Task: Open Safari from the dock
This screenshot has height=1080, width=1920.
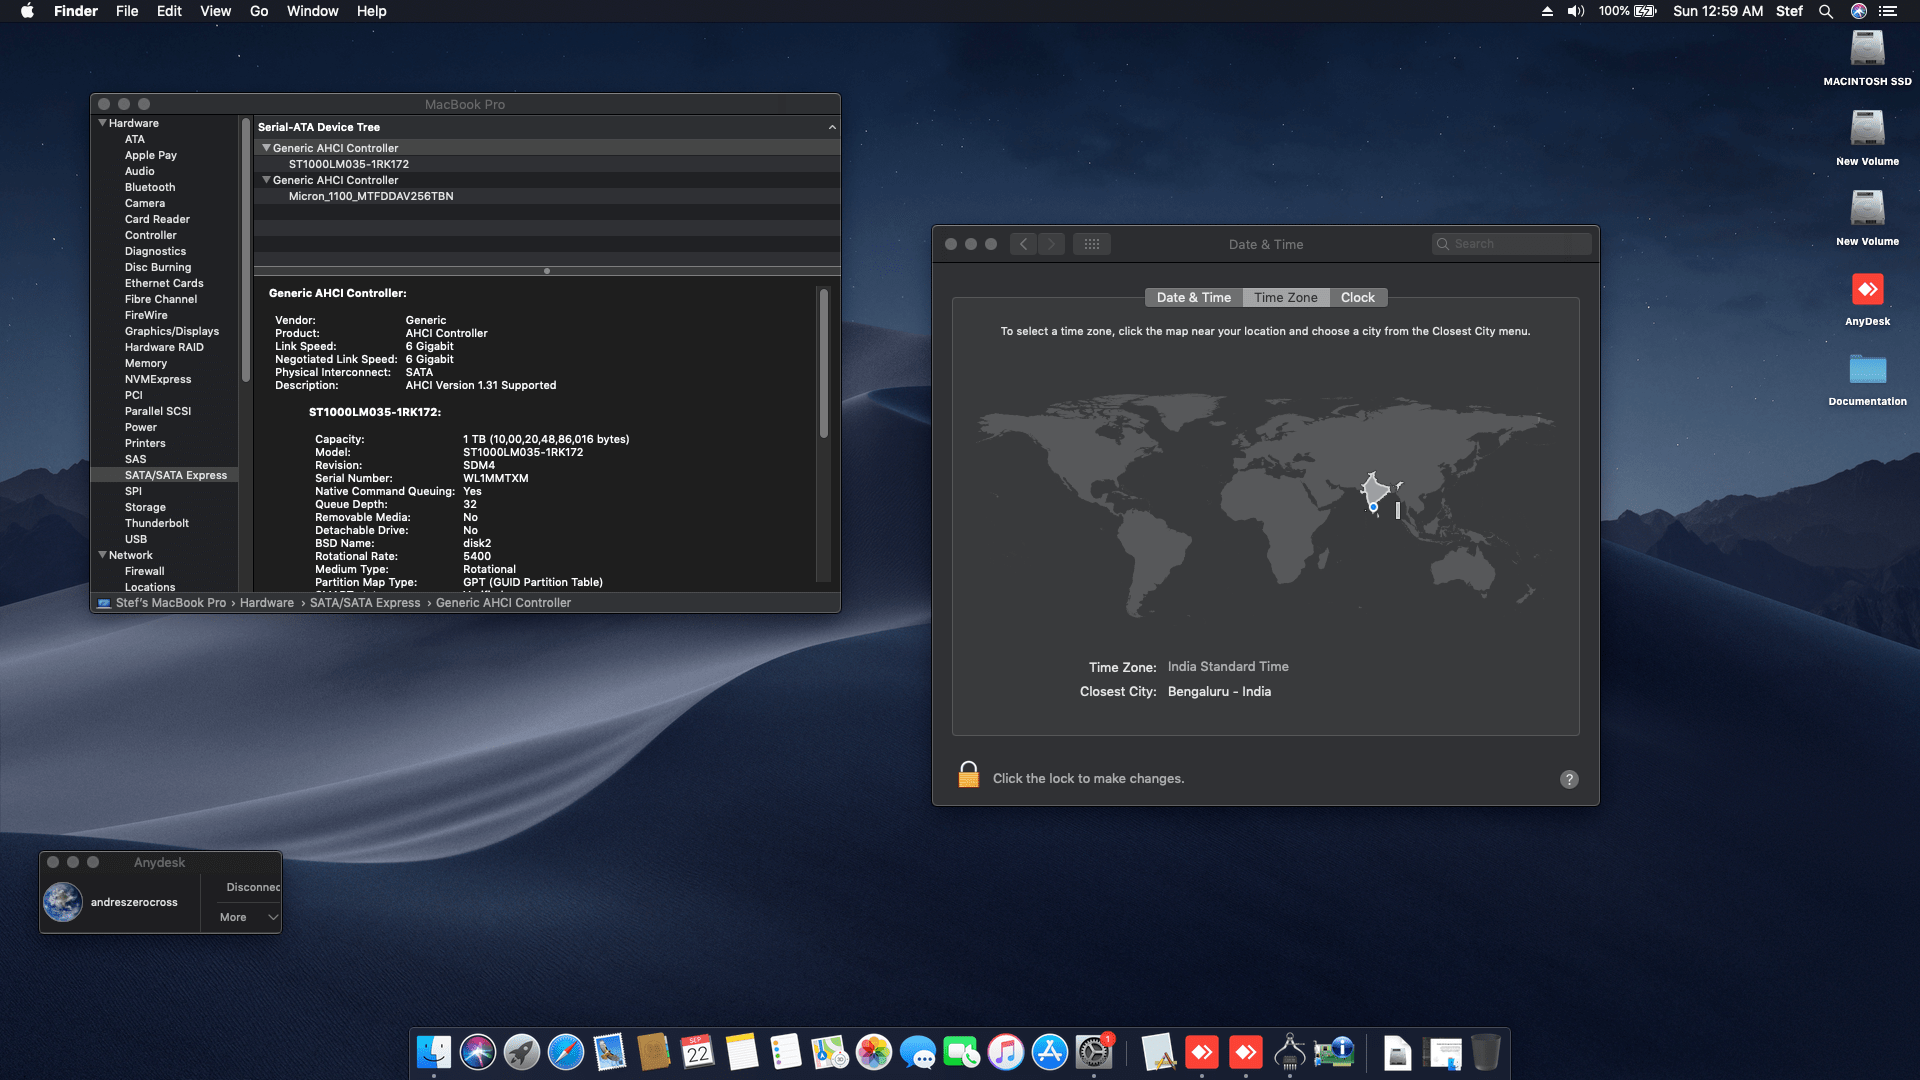Action: [x=566, y=1052]
